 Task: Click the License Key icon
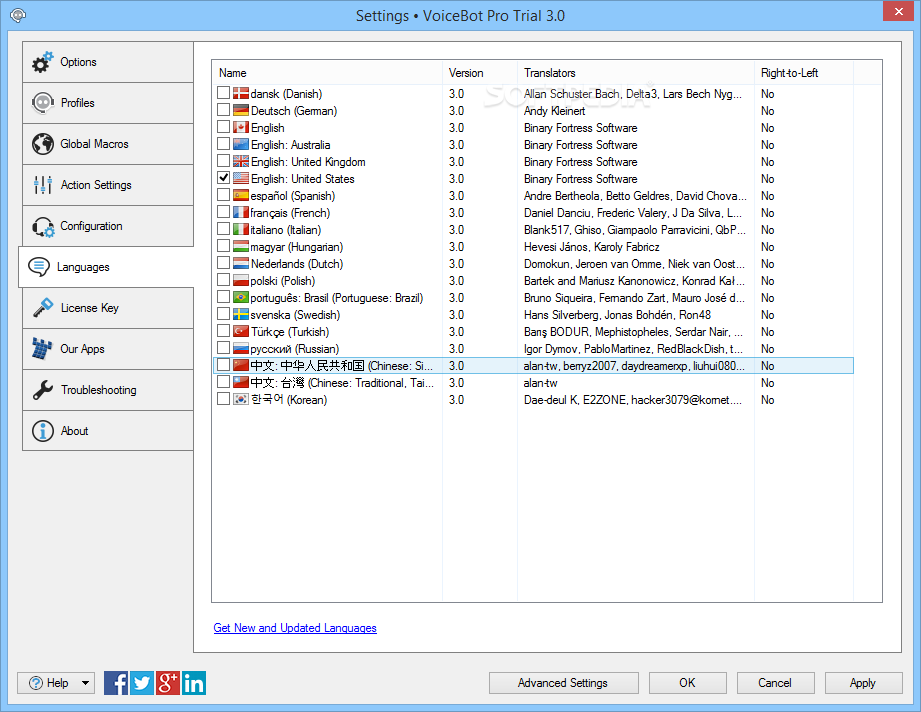[x=43, y=308]
